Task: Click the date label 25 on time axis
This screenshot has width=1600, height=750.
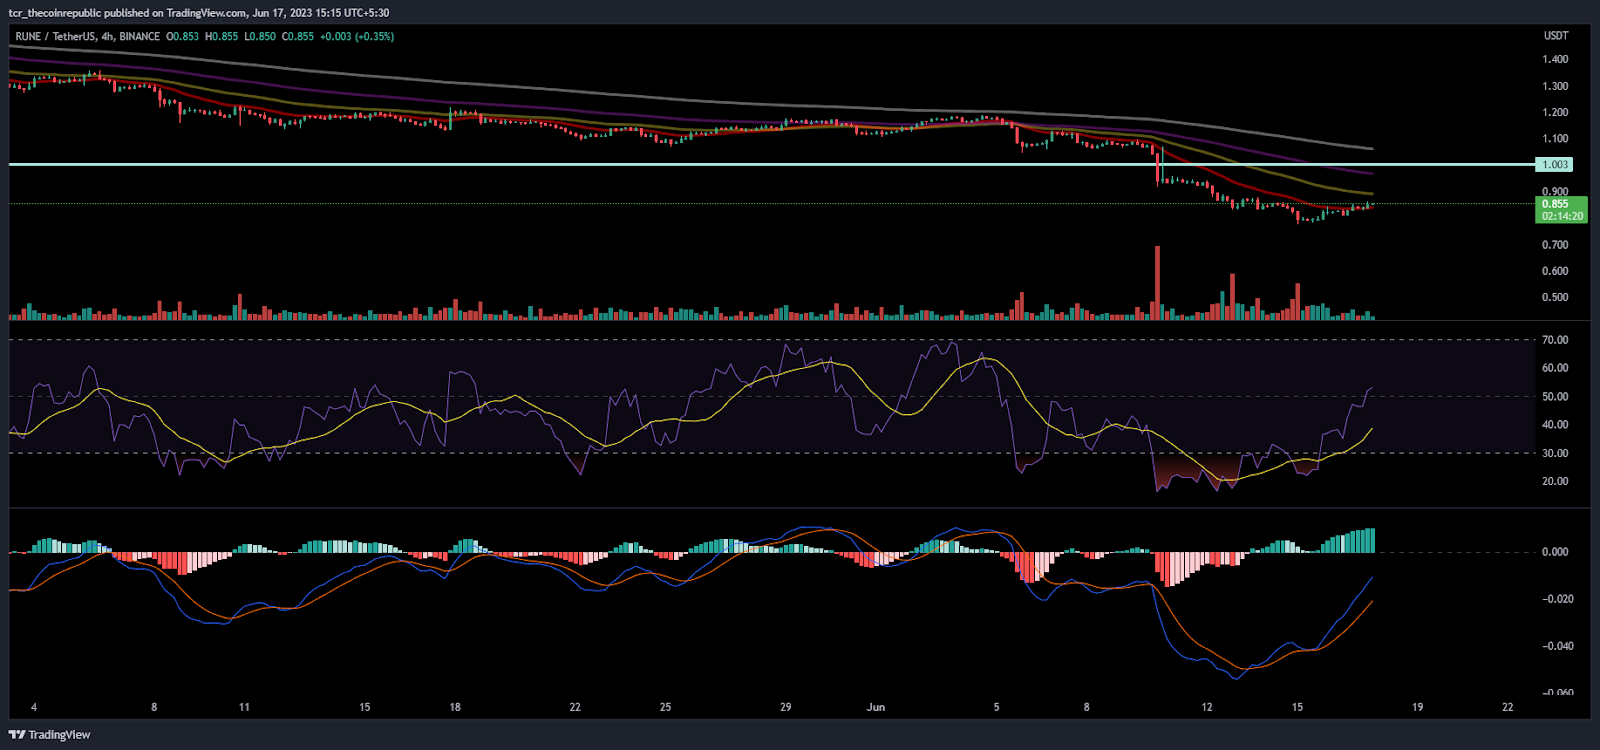Action: tap(665, 707)
